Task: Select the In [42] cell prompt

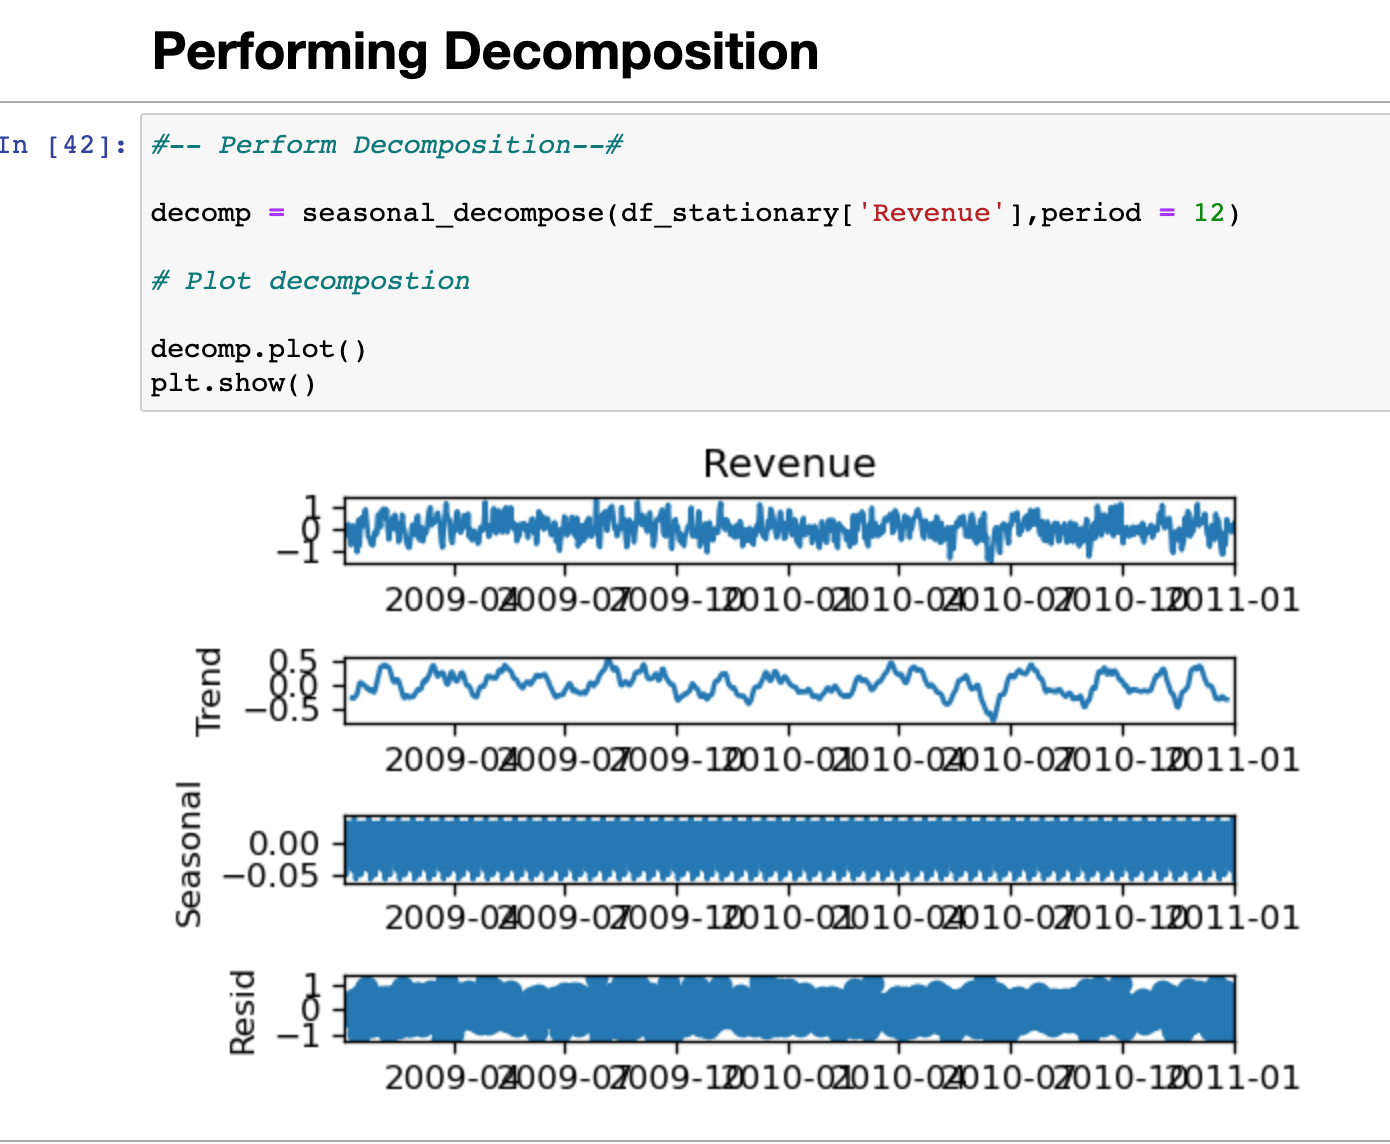Action: point(63,145)
